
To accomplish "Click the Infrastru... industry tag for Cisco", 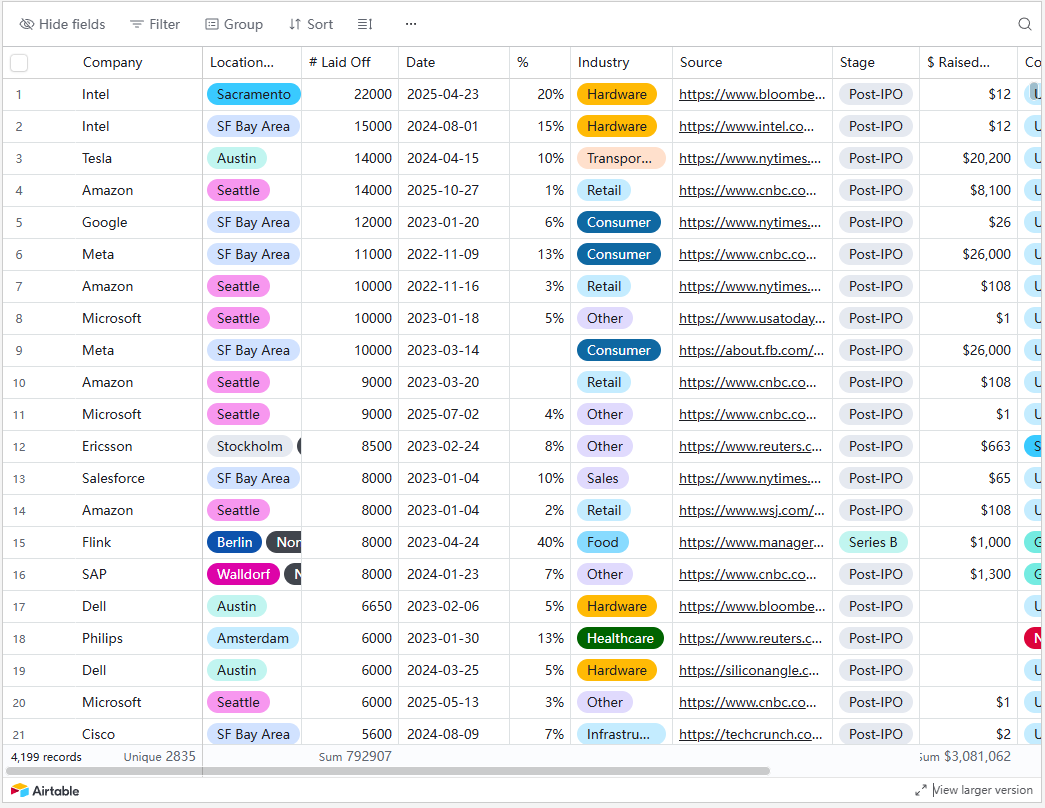I will pos(621,735).
